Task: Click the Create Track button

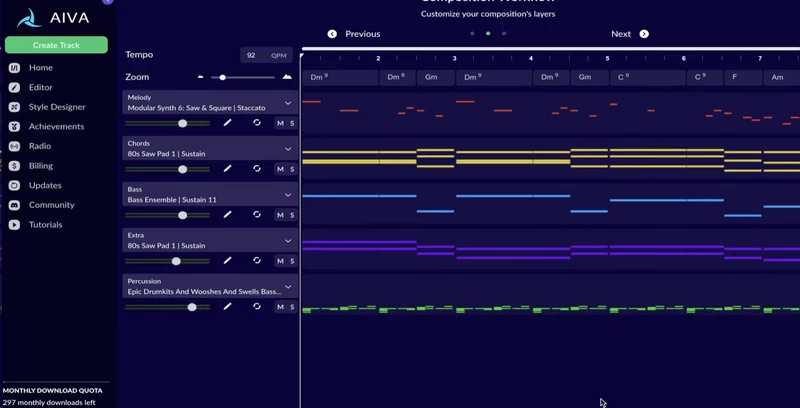Action: (56, 45)
